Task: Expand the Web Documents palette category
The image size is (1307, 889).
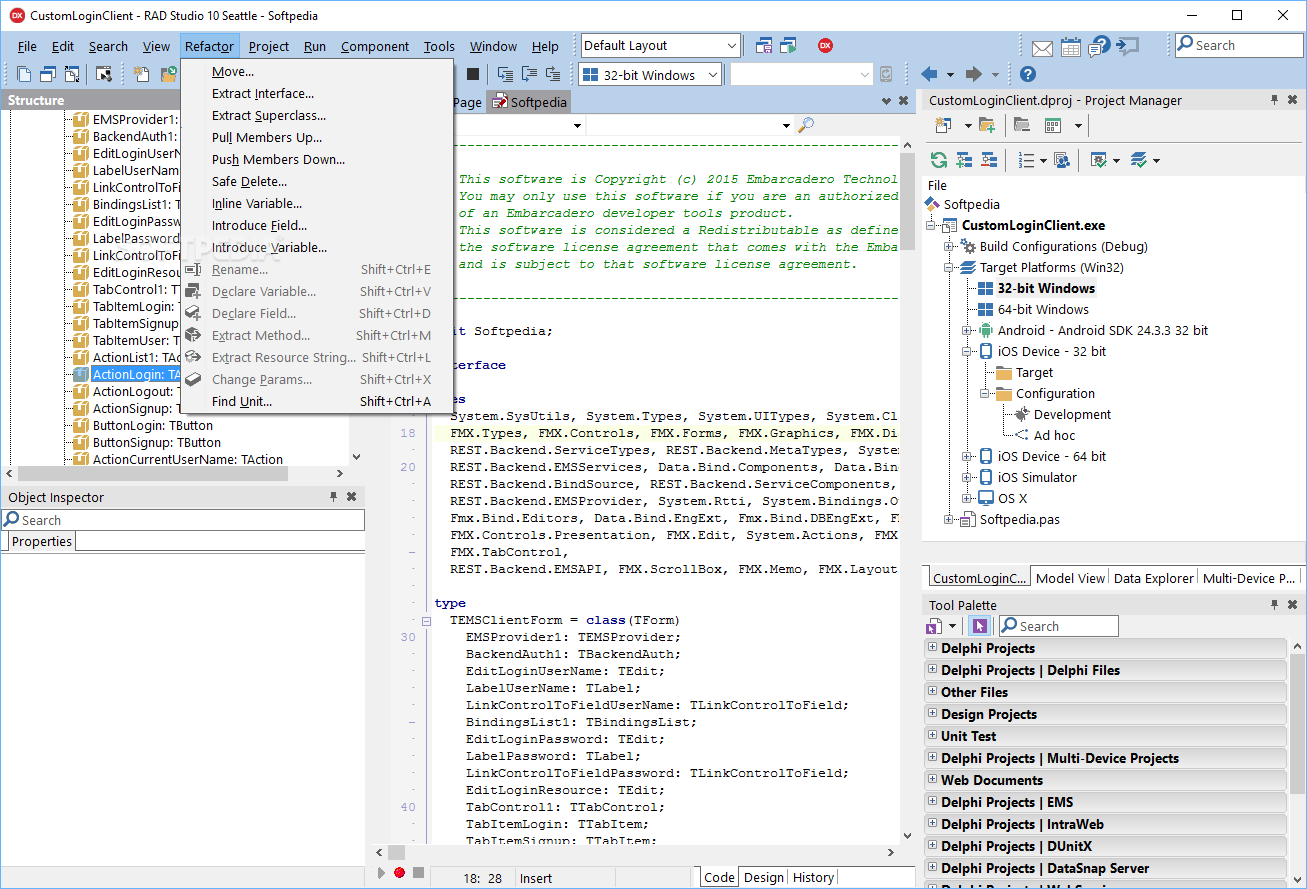Action: pos(933,779)
